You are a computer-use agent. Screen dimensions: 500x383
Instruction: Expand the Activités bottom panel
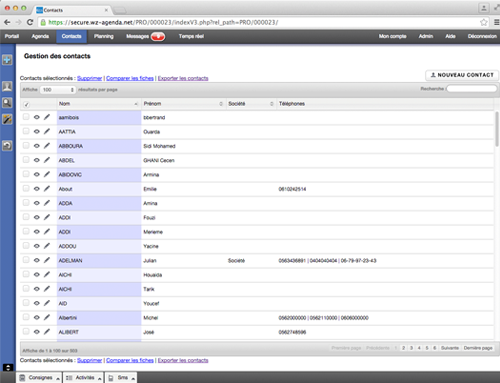pyautogui.click(x=83, y=378)
